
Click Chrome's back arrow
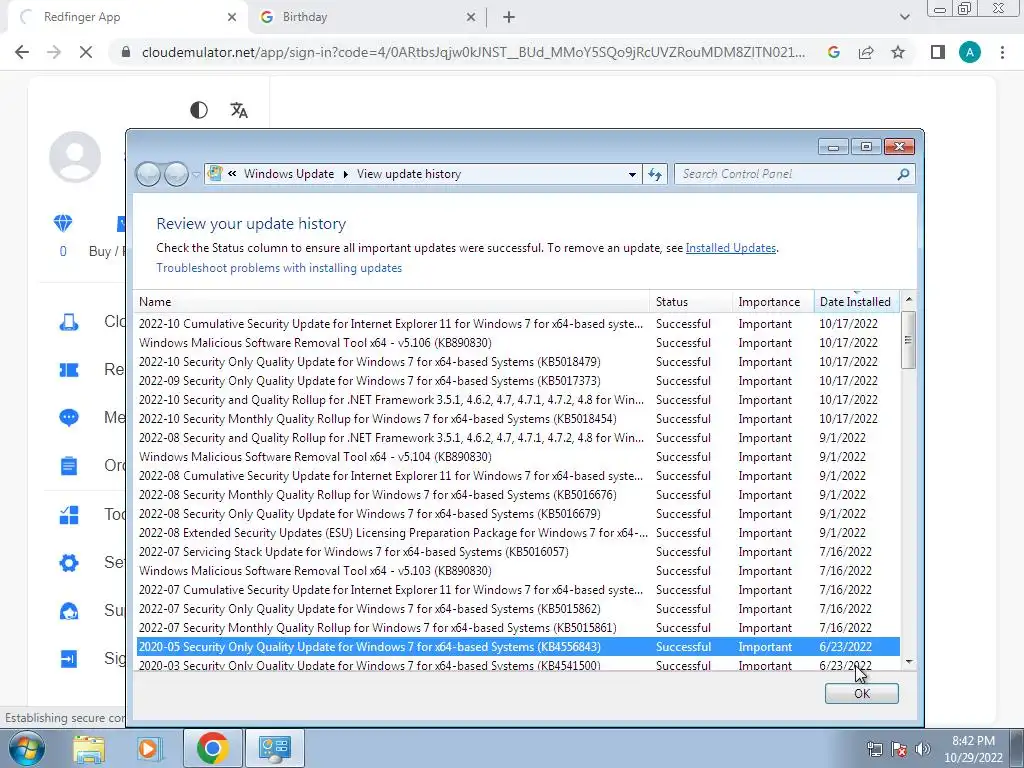[22, 52]
